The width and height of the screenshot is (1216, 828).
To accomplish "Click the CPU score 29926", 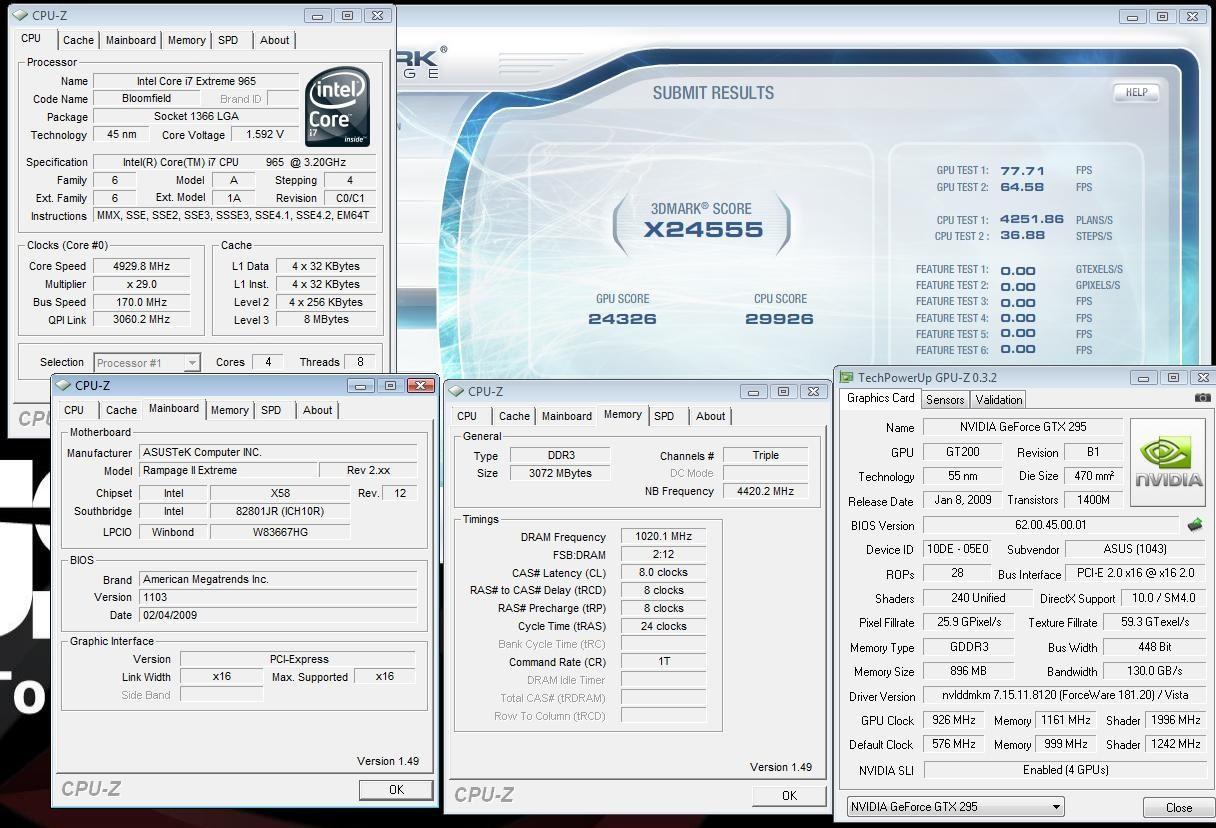I will click(x=779, y=319).
